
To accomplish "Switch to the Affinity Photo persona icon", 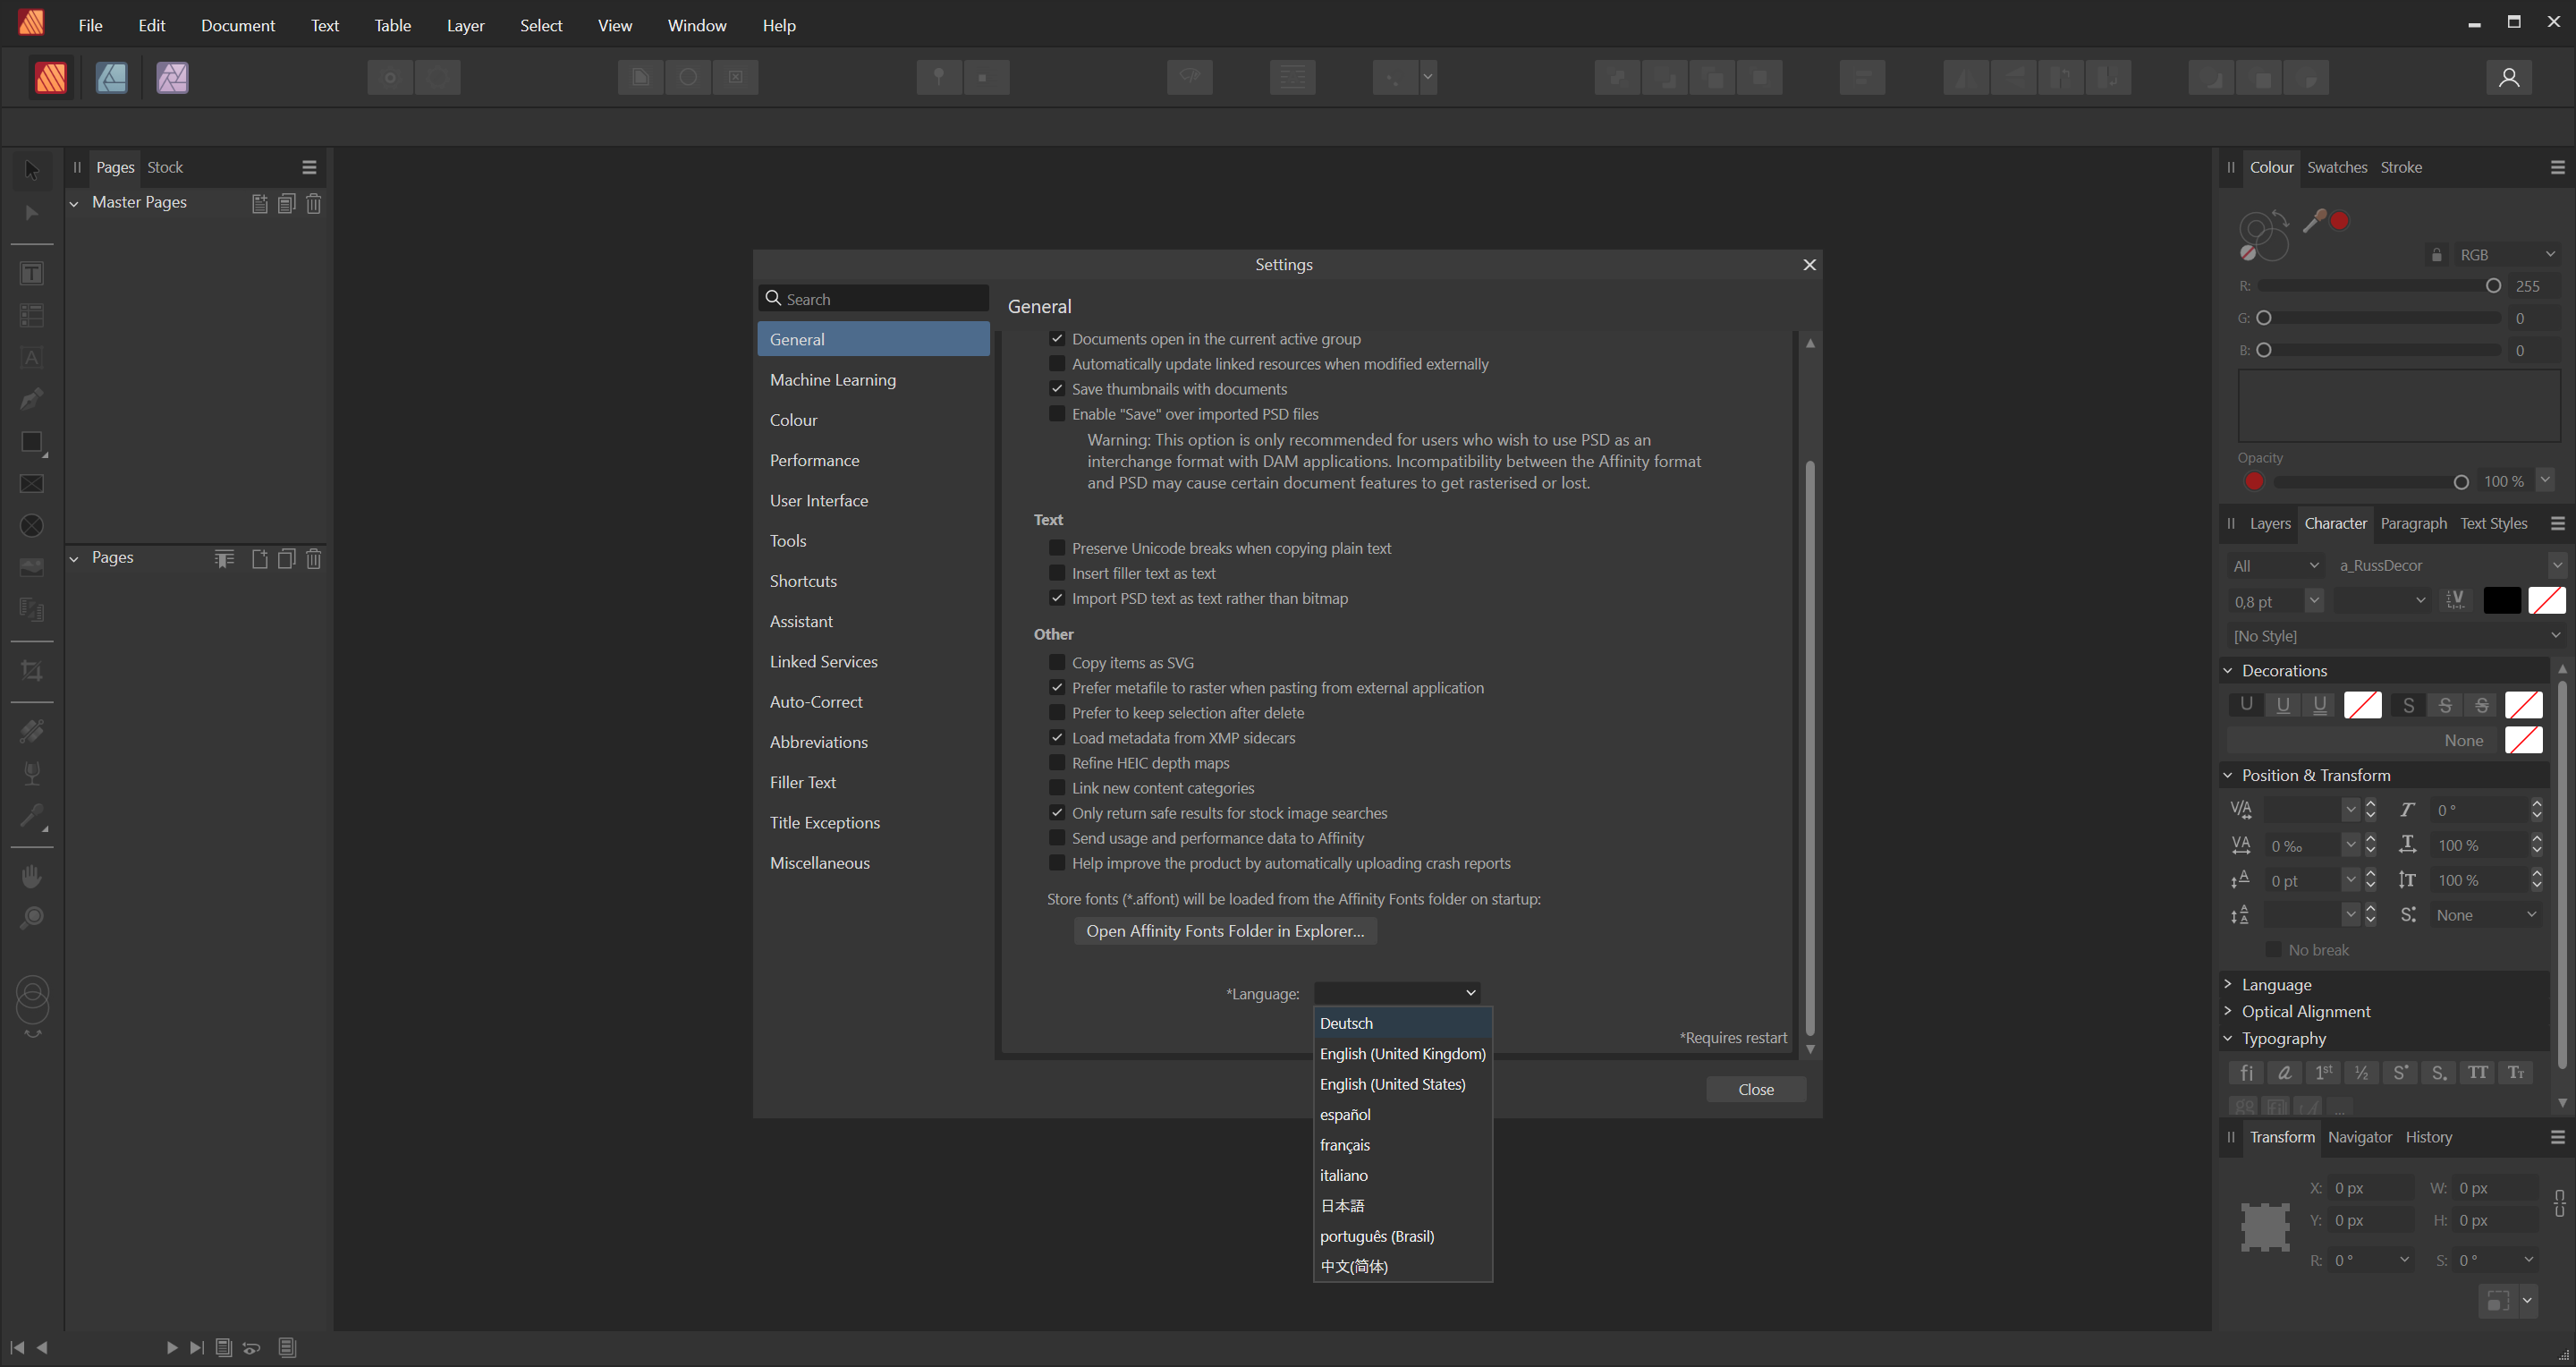I will (172, 77).
